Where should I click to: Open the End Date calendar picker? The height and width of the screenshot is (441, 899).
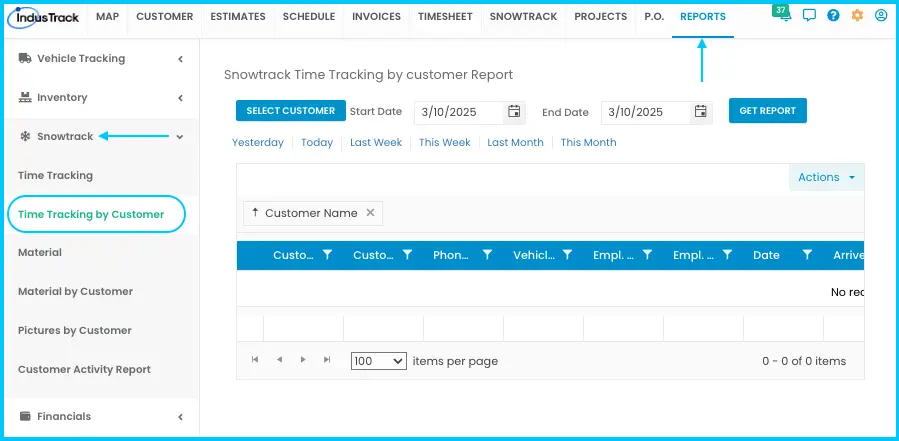tap(701, 112)
